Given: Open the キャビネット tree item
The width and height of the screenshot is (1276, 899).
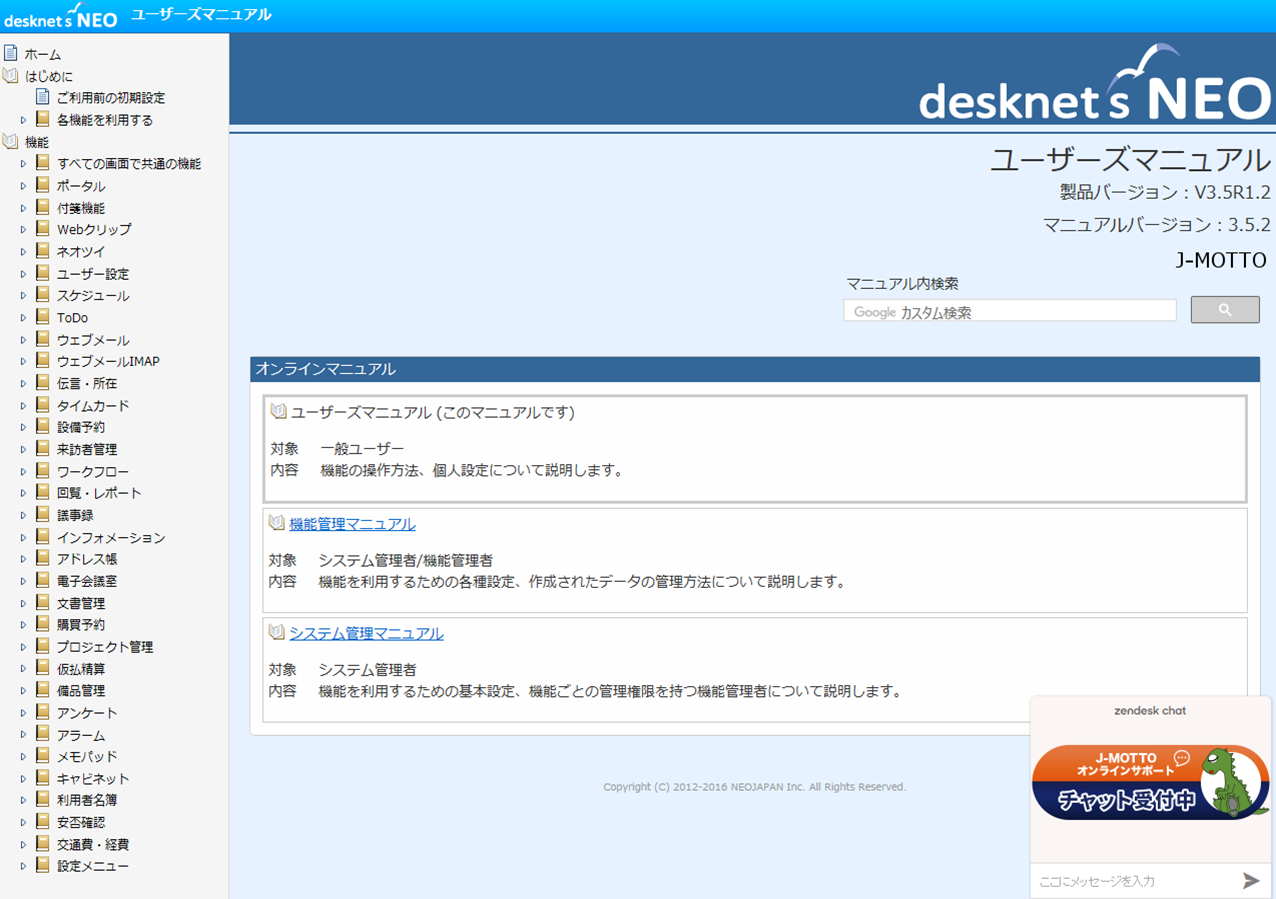Looking at the screenshot, I should 93,779.
